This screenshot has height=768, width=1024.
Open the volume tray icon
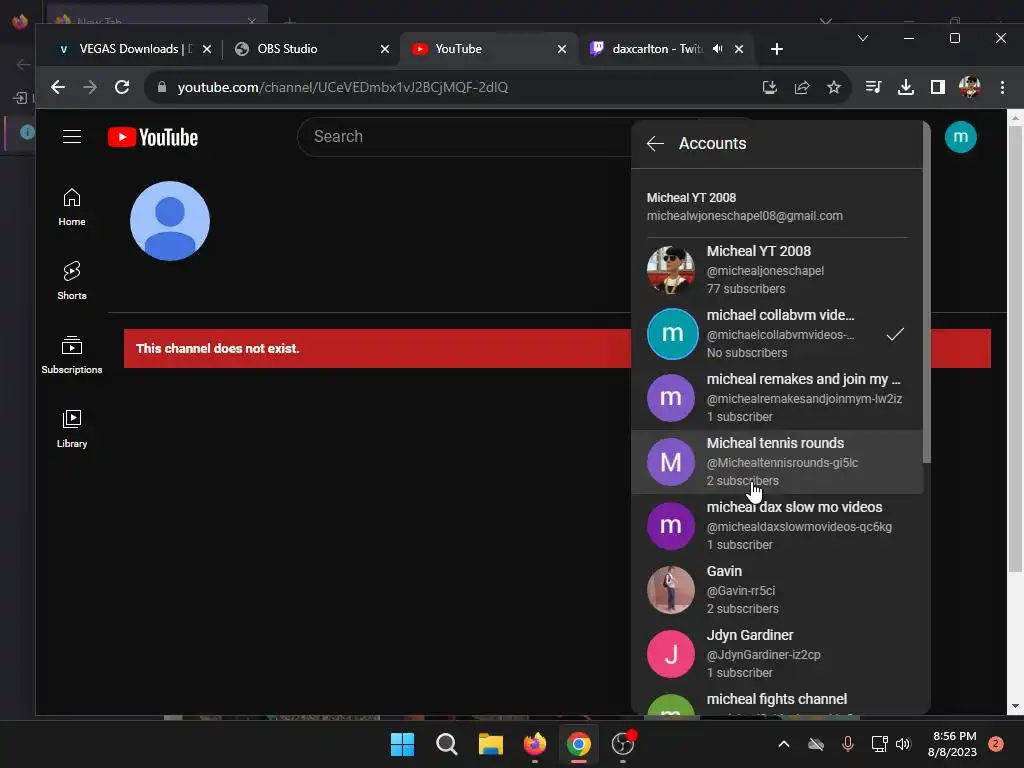[x=903, y=744]
